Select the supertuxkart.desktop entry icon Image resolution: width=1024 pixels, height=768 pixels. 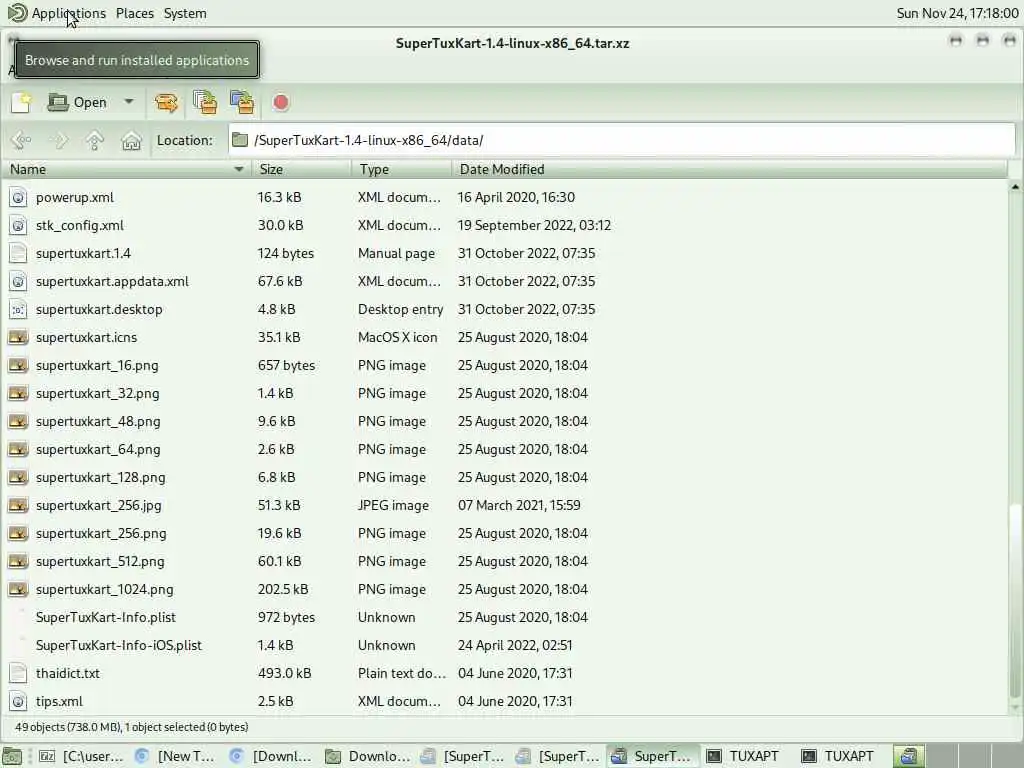18,310
